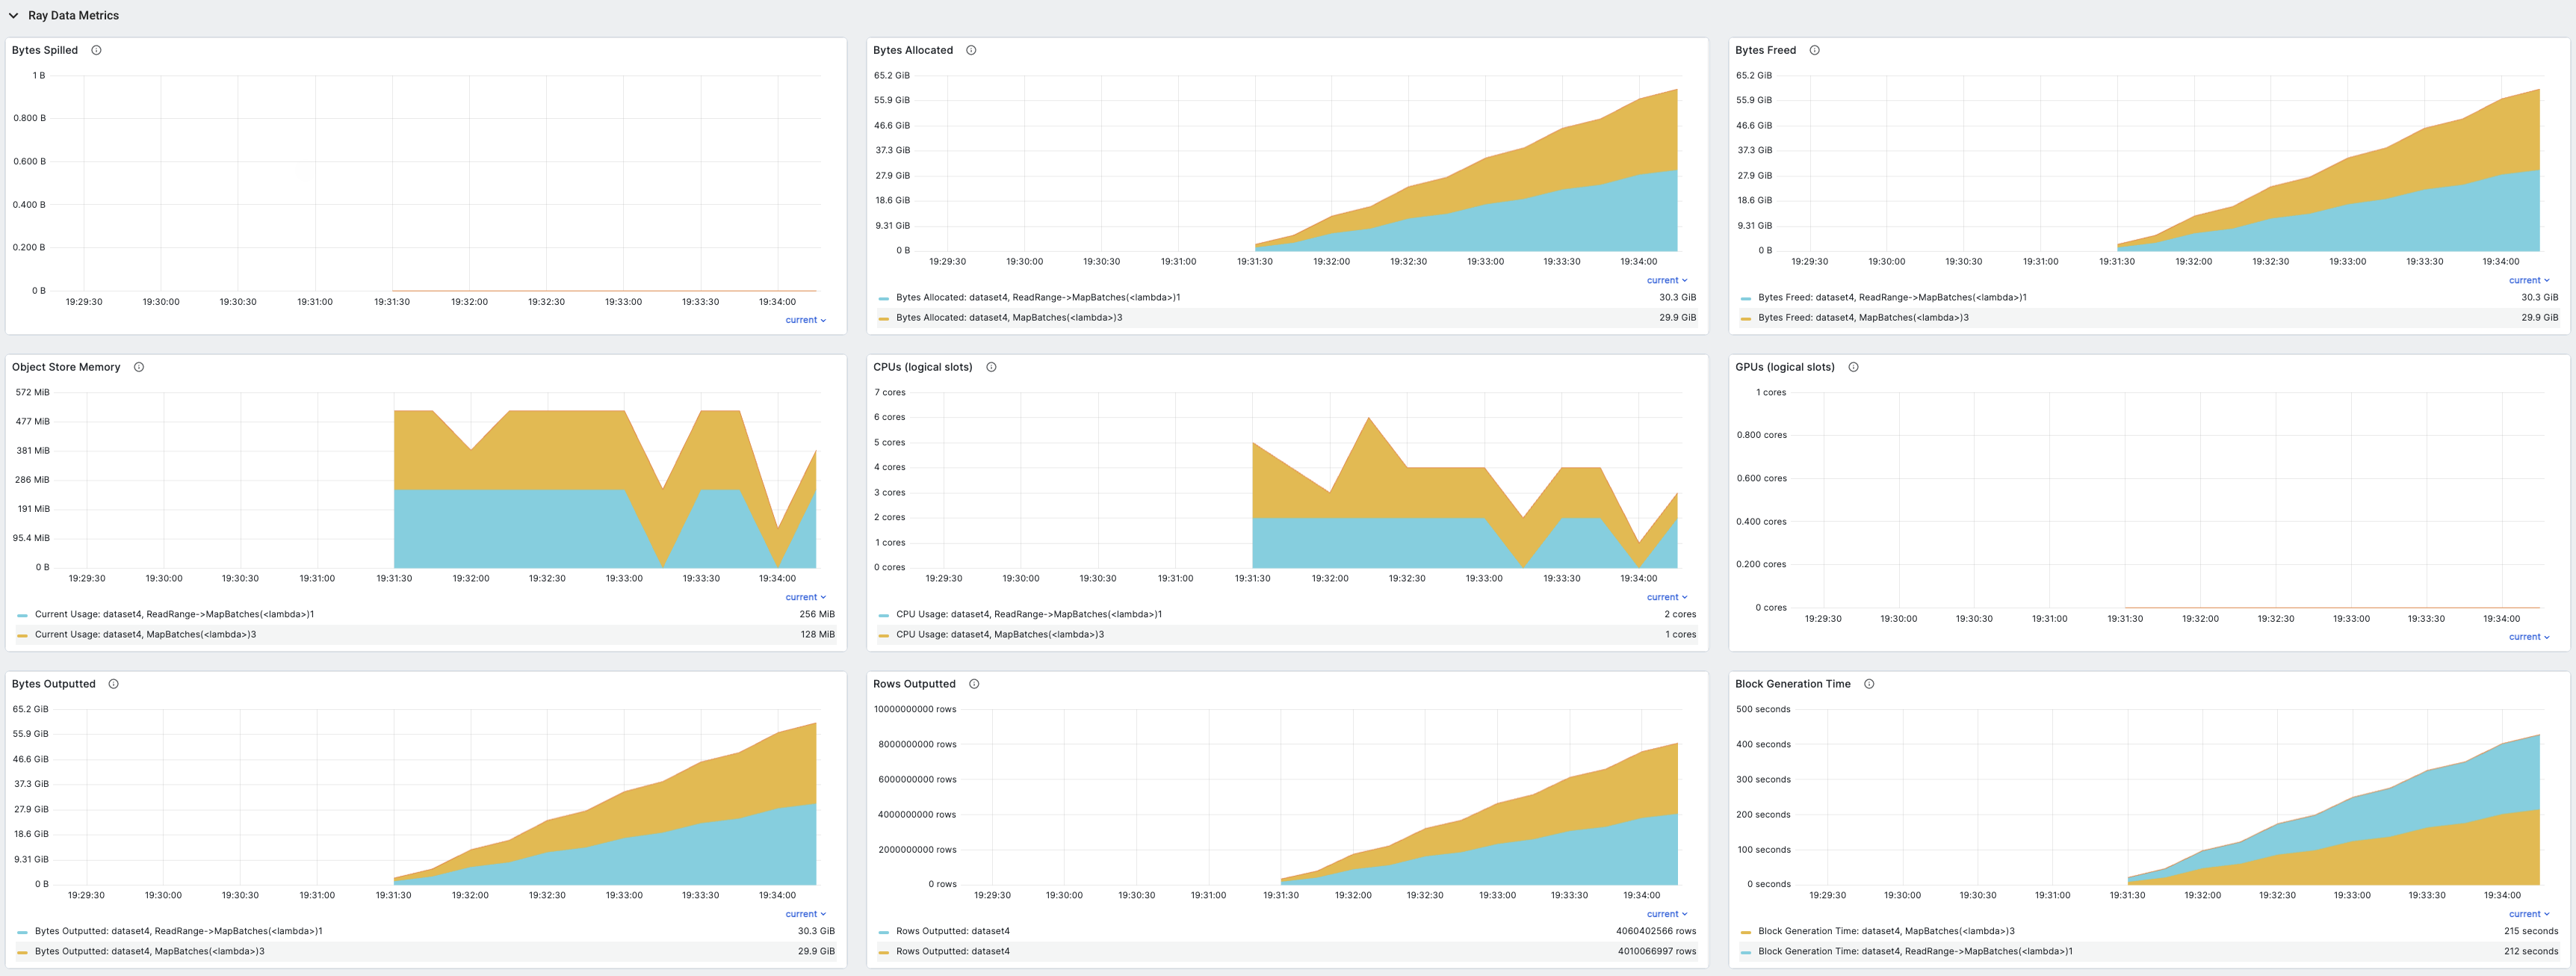Toggle series 'Bytes Outputted: dataset4, ReadRange->MapBatches(<lambda>)1'
The width and height of the screenshot is (2576, 976).
pyautogui.click(x=178, y=931)
